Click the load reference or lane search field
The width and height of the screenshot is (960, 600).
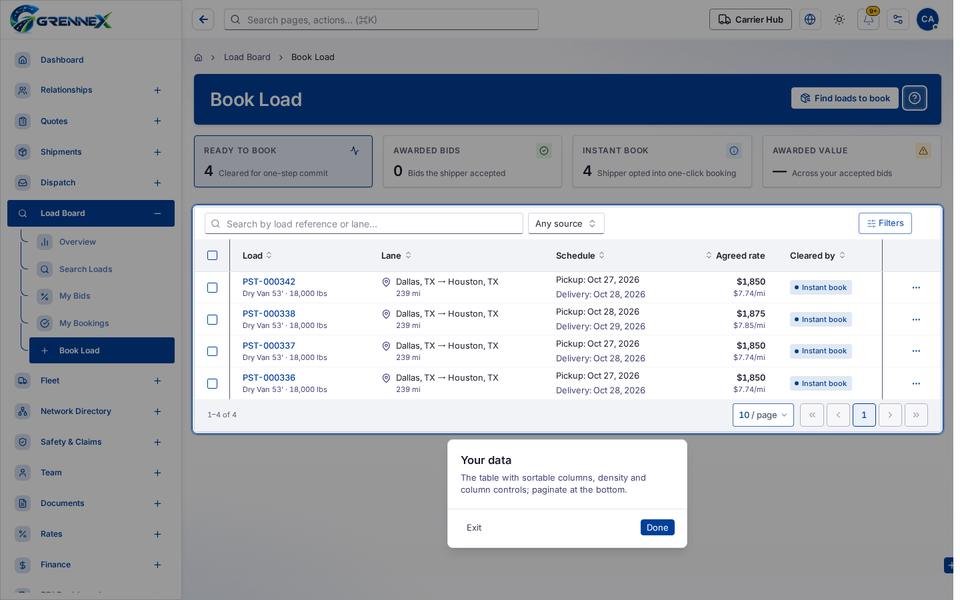(x=364, y=224)
